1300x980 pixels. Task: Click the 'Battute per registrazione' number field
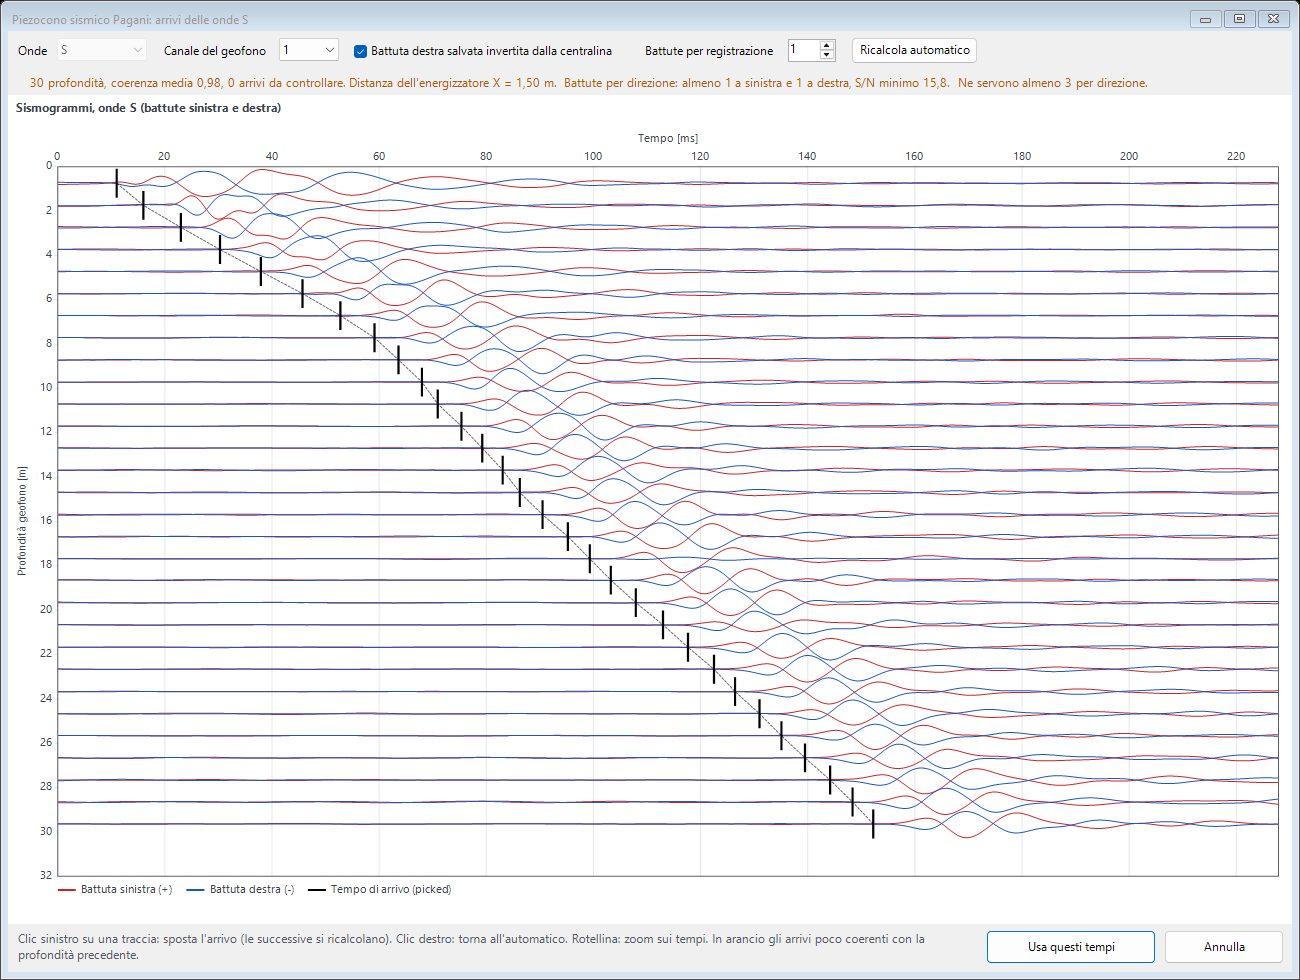[x=803, y=50]
